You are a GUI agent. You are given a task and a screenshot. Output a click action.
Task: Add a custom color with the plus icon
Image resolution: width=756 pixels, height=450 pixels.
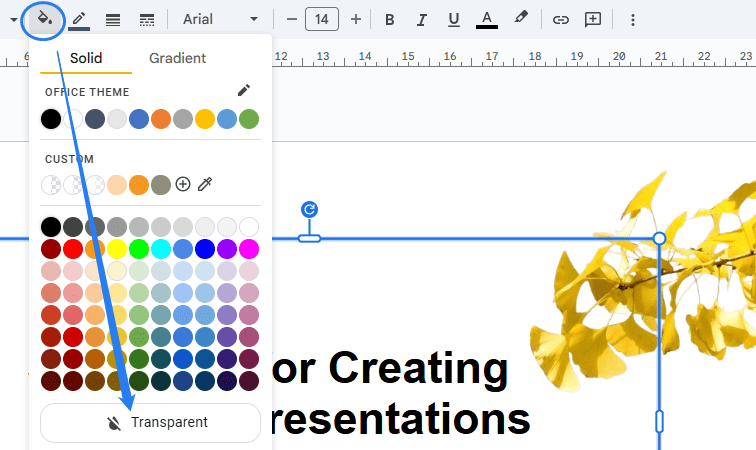click(183, 184)
